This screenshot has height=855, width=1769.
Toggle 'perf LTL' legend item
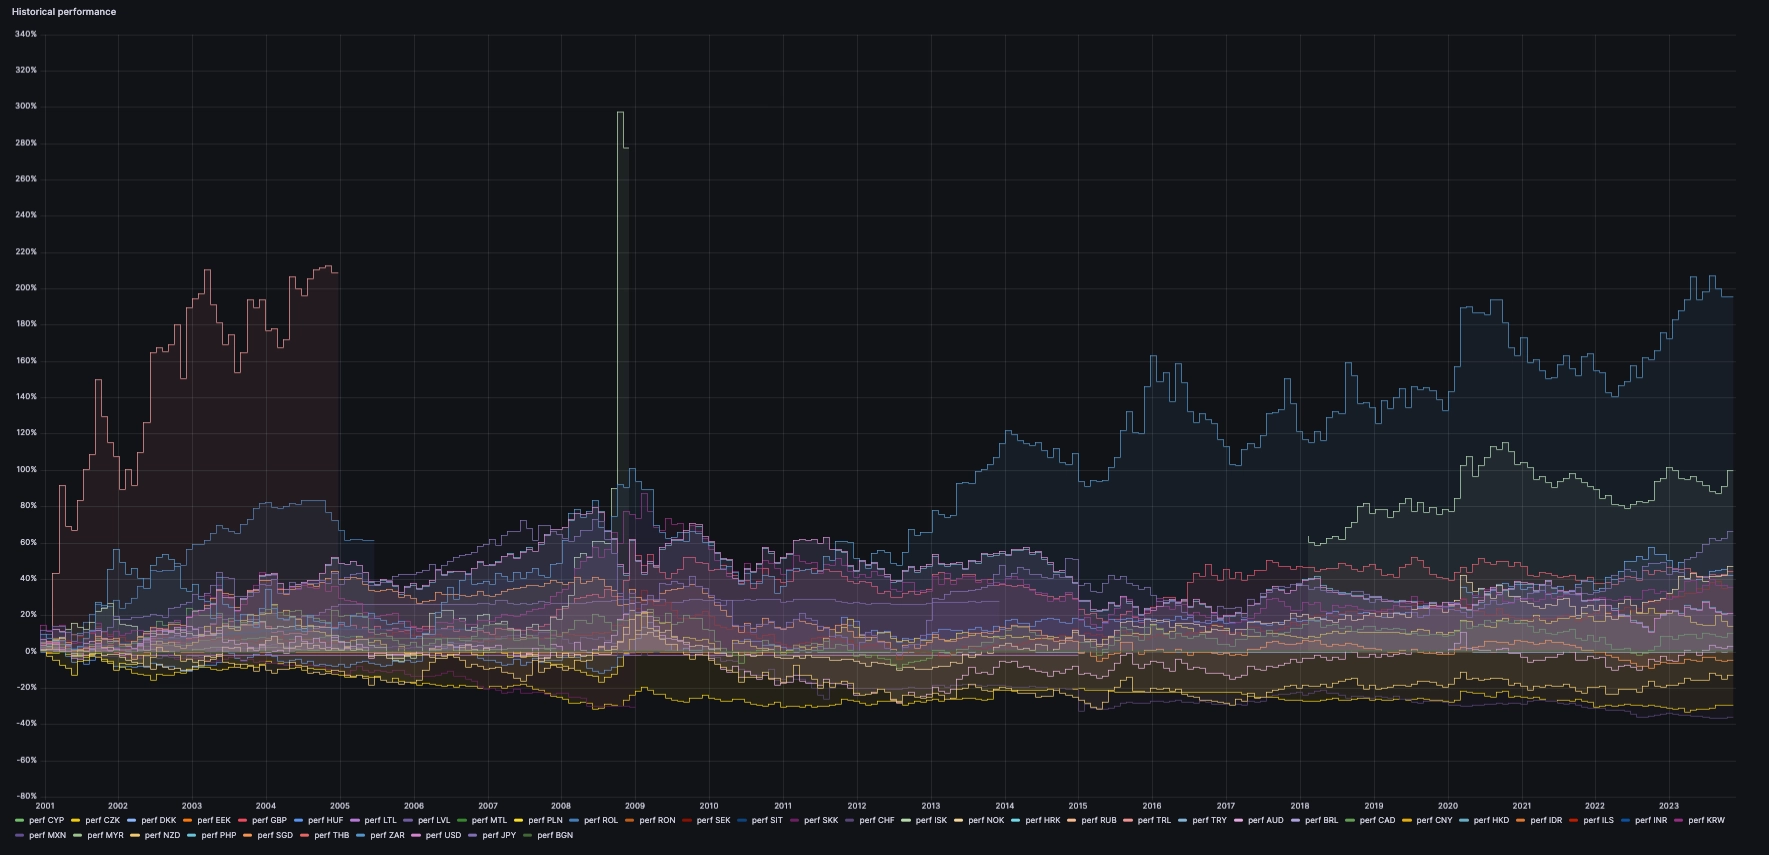[380, 820]
